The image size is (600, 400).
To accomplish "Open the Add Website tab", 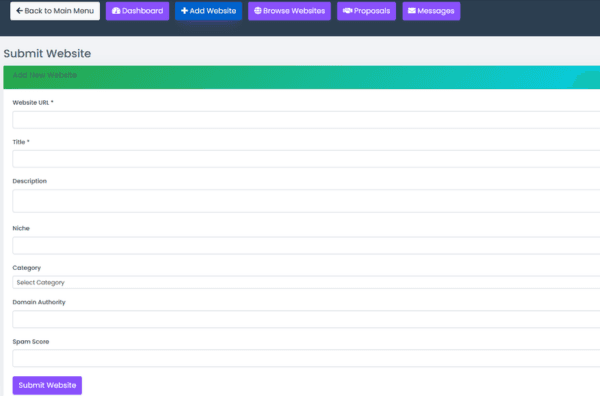I will click(209, 11).
